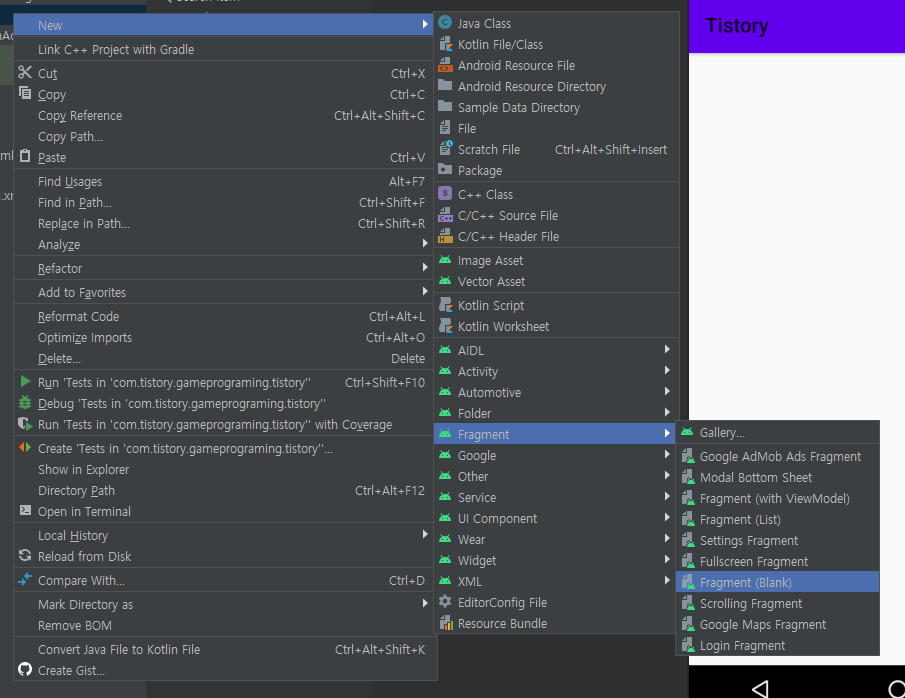Click the Resource Bundle icon
The width and height of the screenshot is (905, 698).
coord(445,623)
